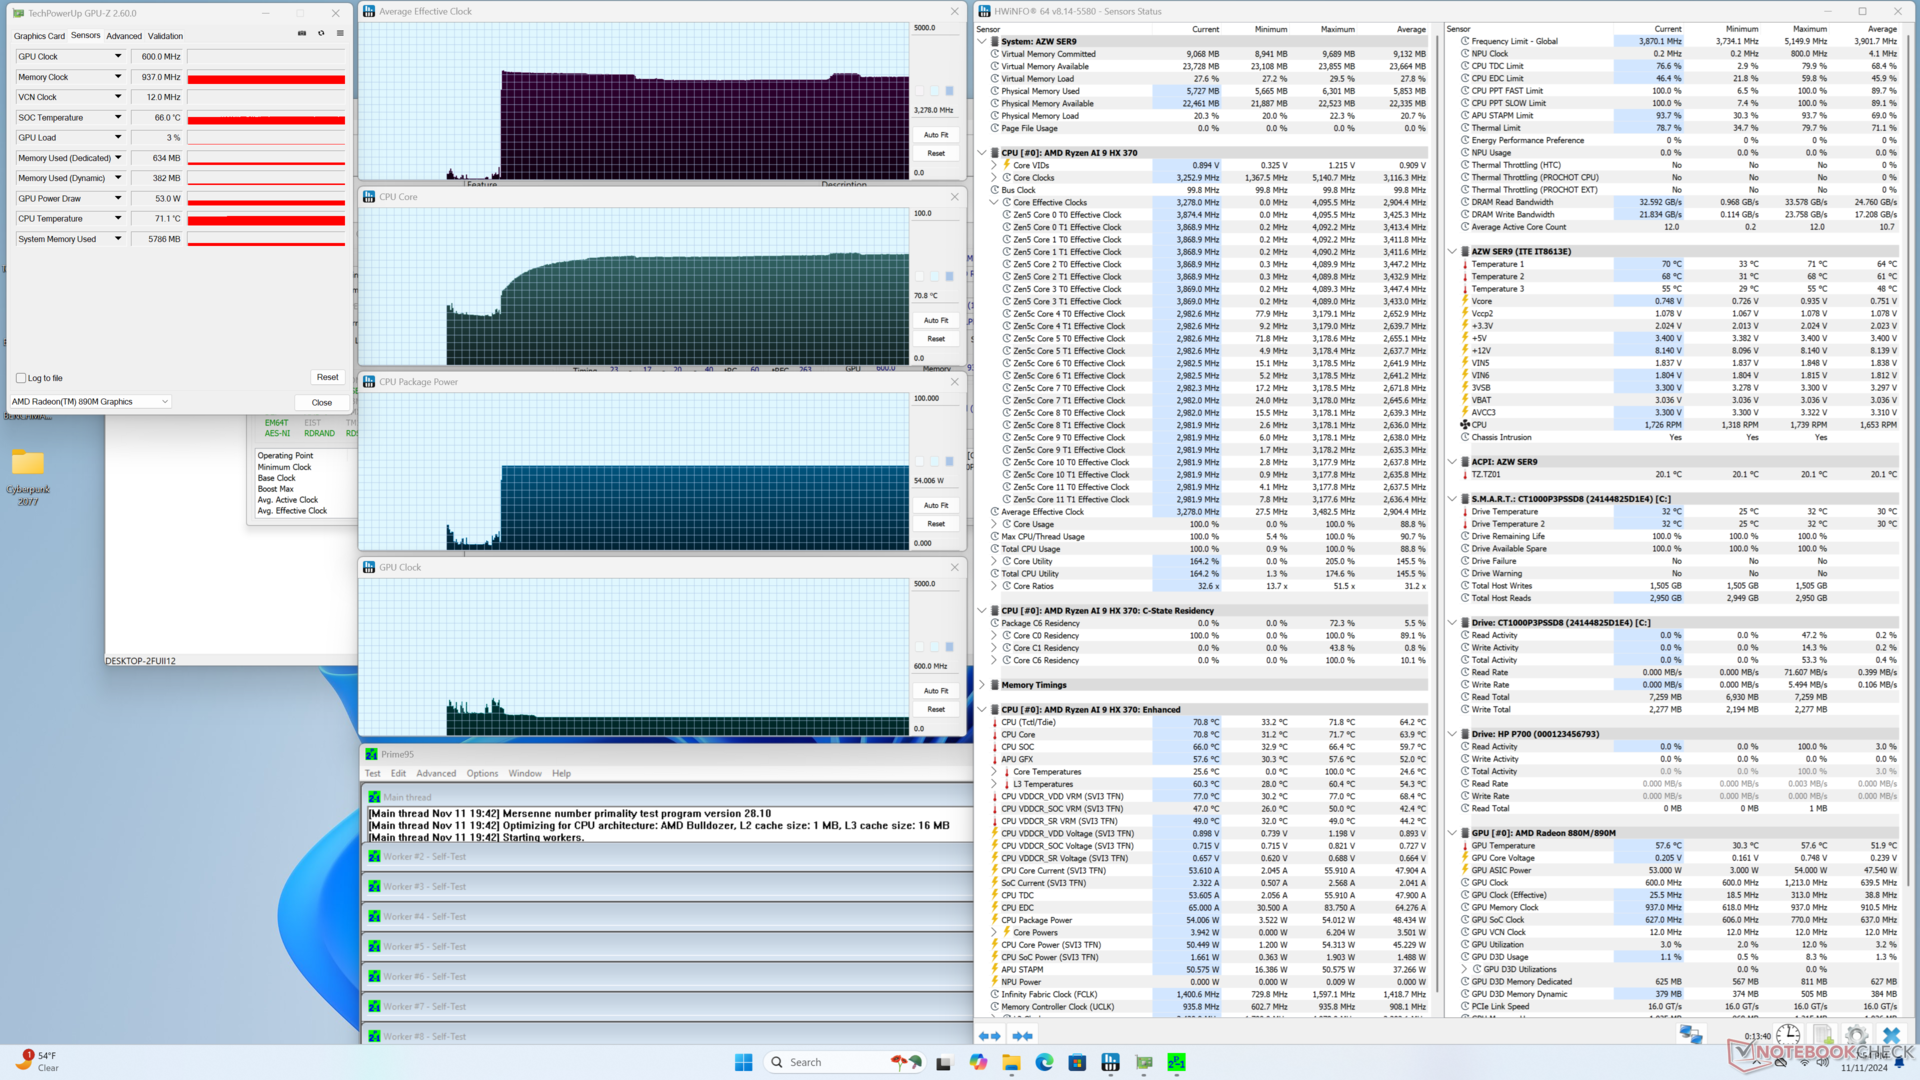This screenshot has height=1080, width=1920.
Task: Click HWiNFO network remote monitoring icon
Action: click(x=1691, y=1036)
